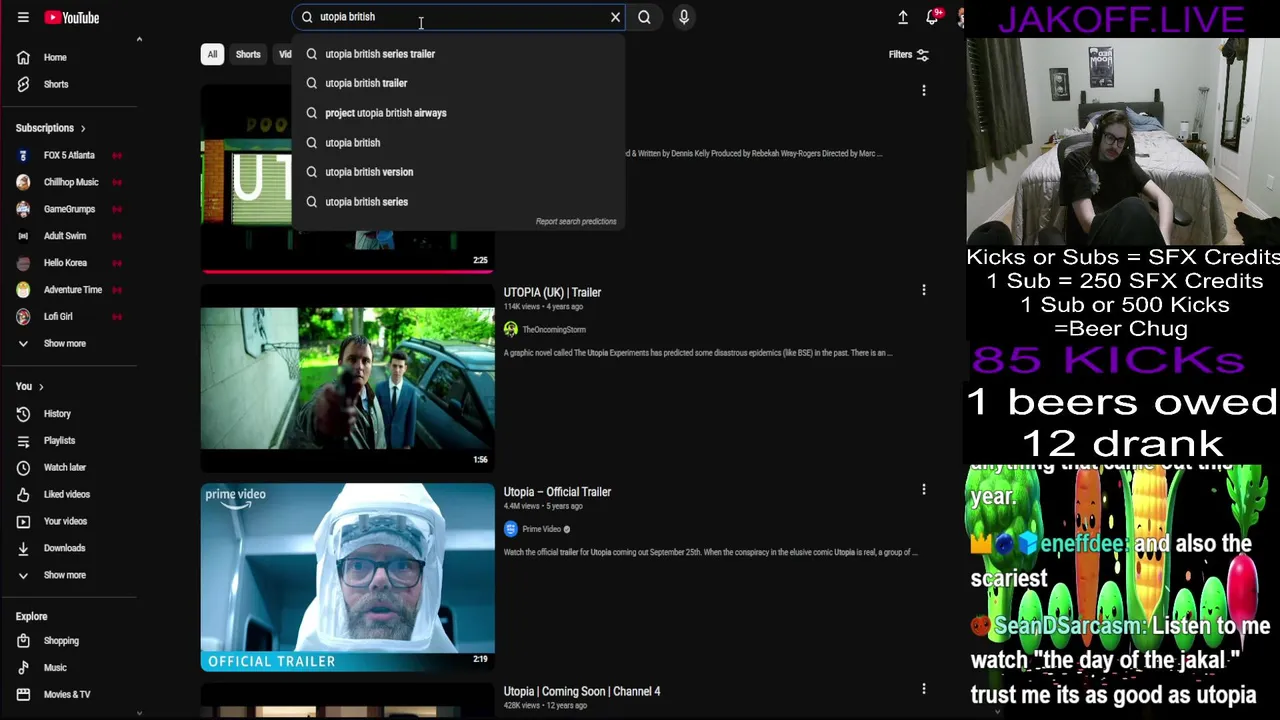The height and width of the screenshot is (720, 1280).
Task: Click 'Report search predictions' link
Action: pos(576,221)
